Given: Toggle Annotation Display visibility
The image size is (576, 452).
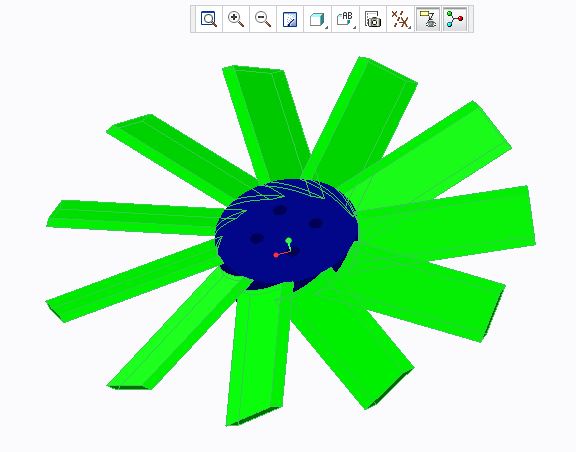Looking at the screenshot, I should tap(428, 19).
